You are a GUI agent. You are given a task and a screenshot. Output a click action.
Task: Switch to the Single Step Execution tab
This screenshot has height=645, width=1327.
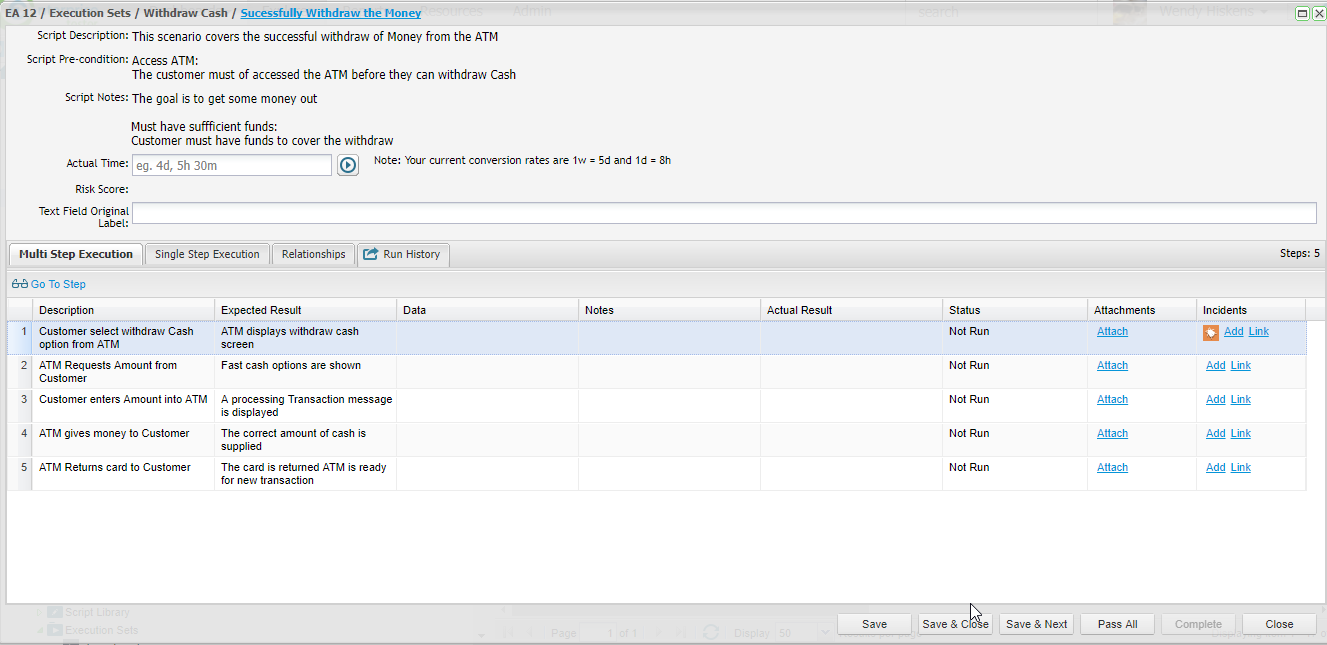click(207, 254)
